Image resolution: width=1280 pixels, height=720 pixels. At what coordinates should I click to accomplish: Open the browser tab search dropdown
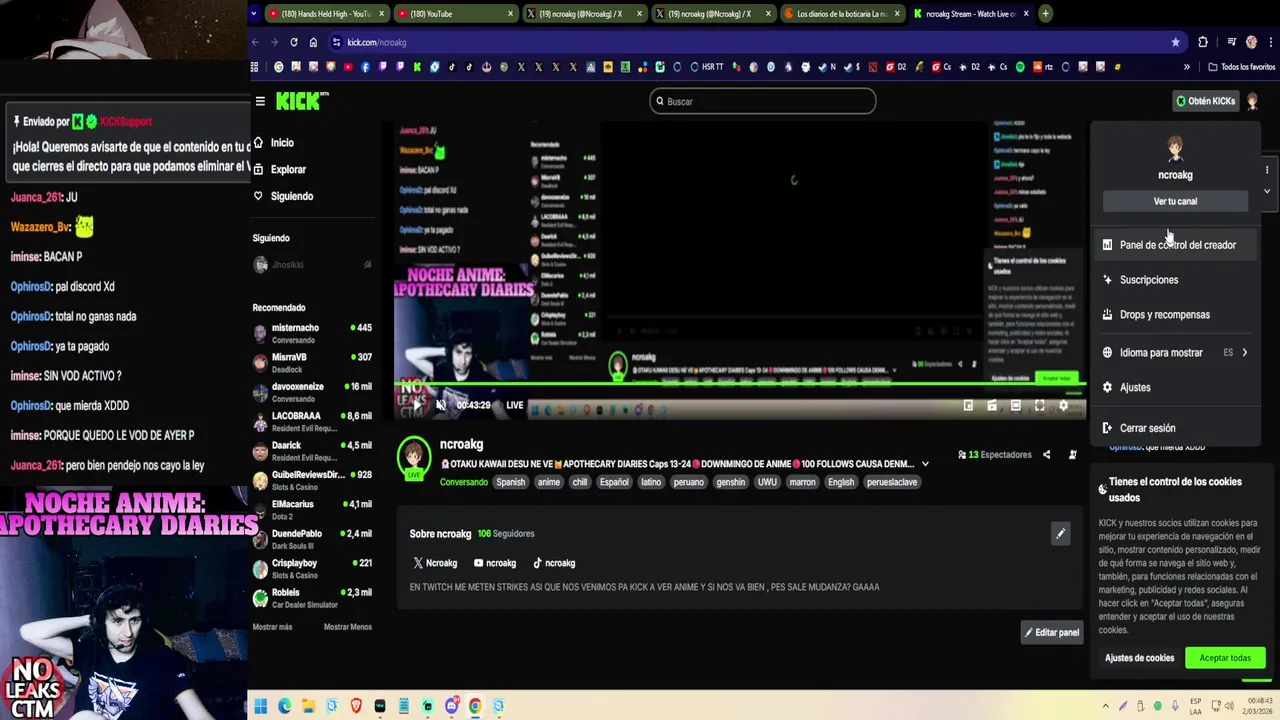(x=255, y=14)
